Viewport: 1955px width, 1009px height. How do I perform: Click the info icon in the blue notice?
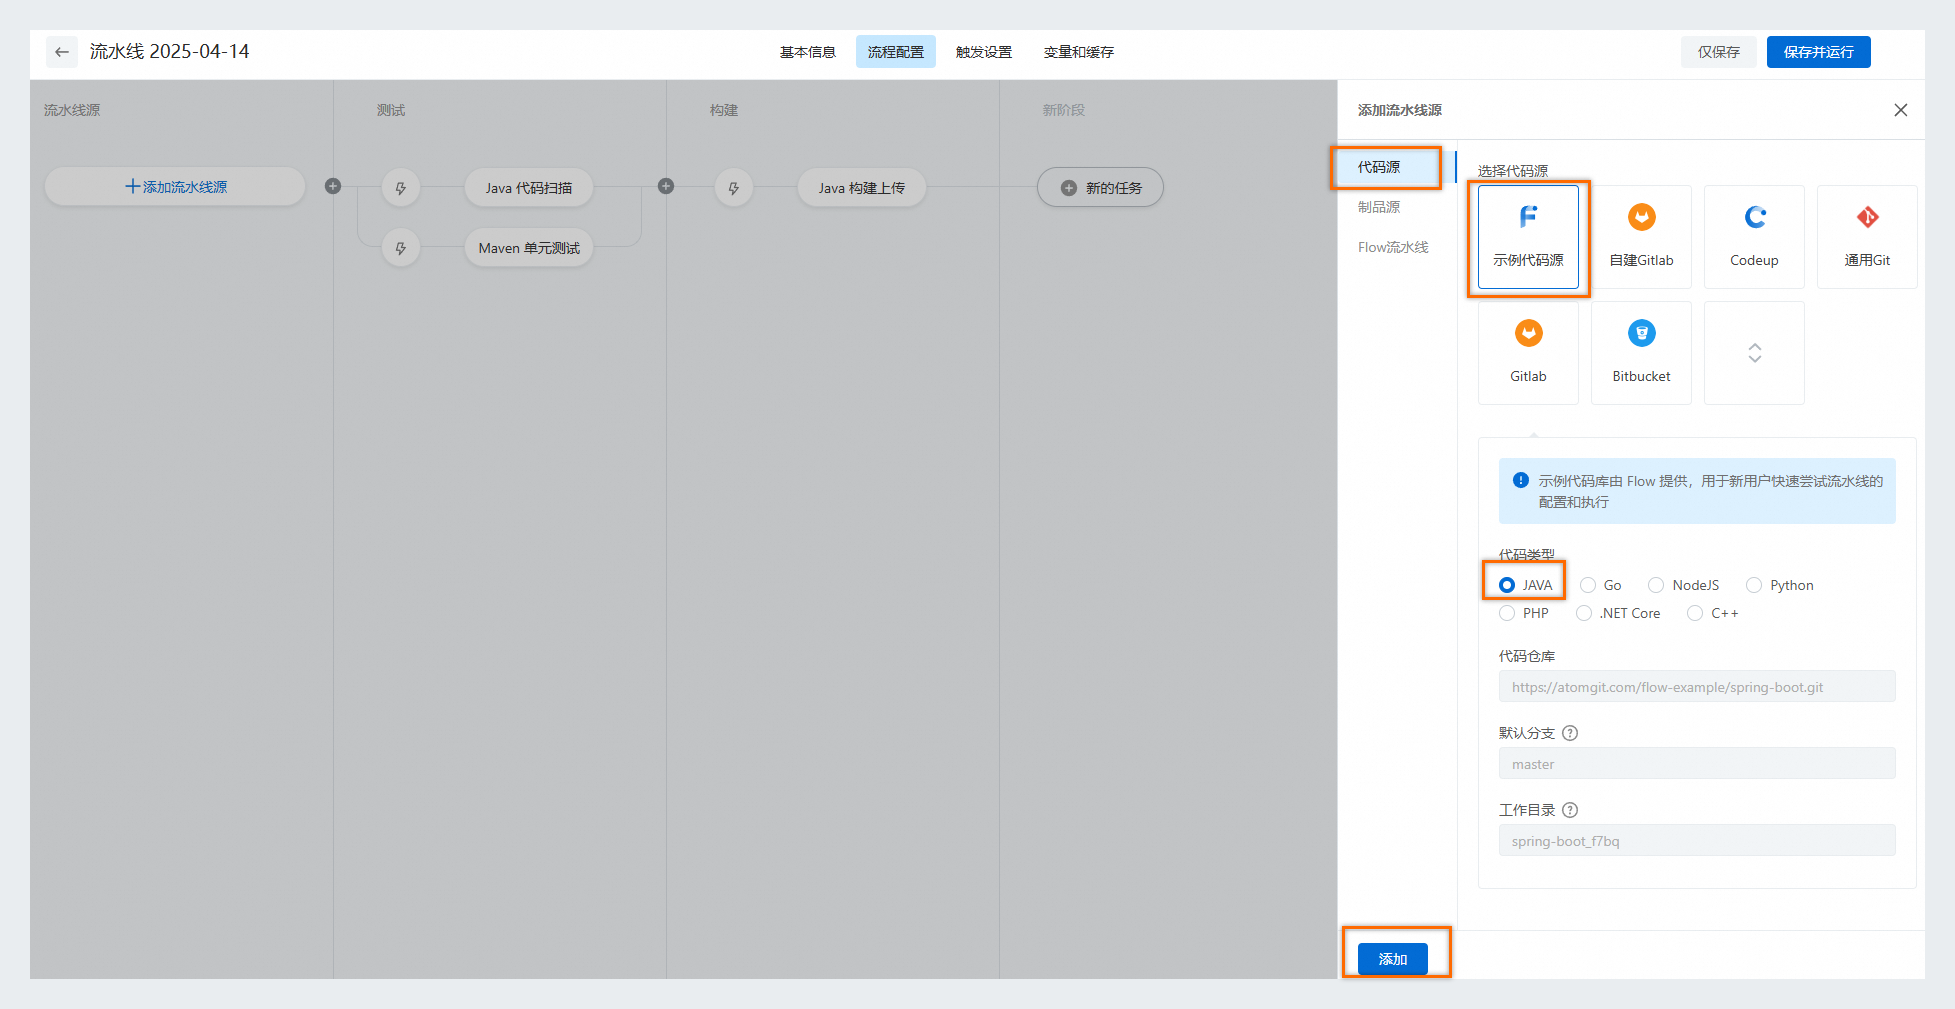point(1521,480)
